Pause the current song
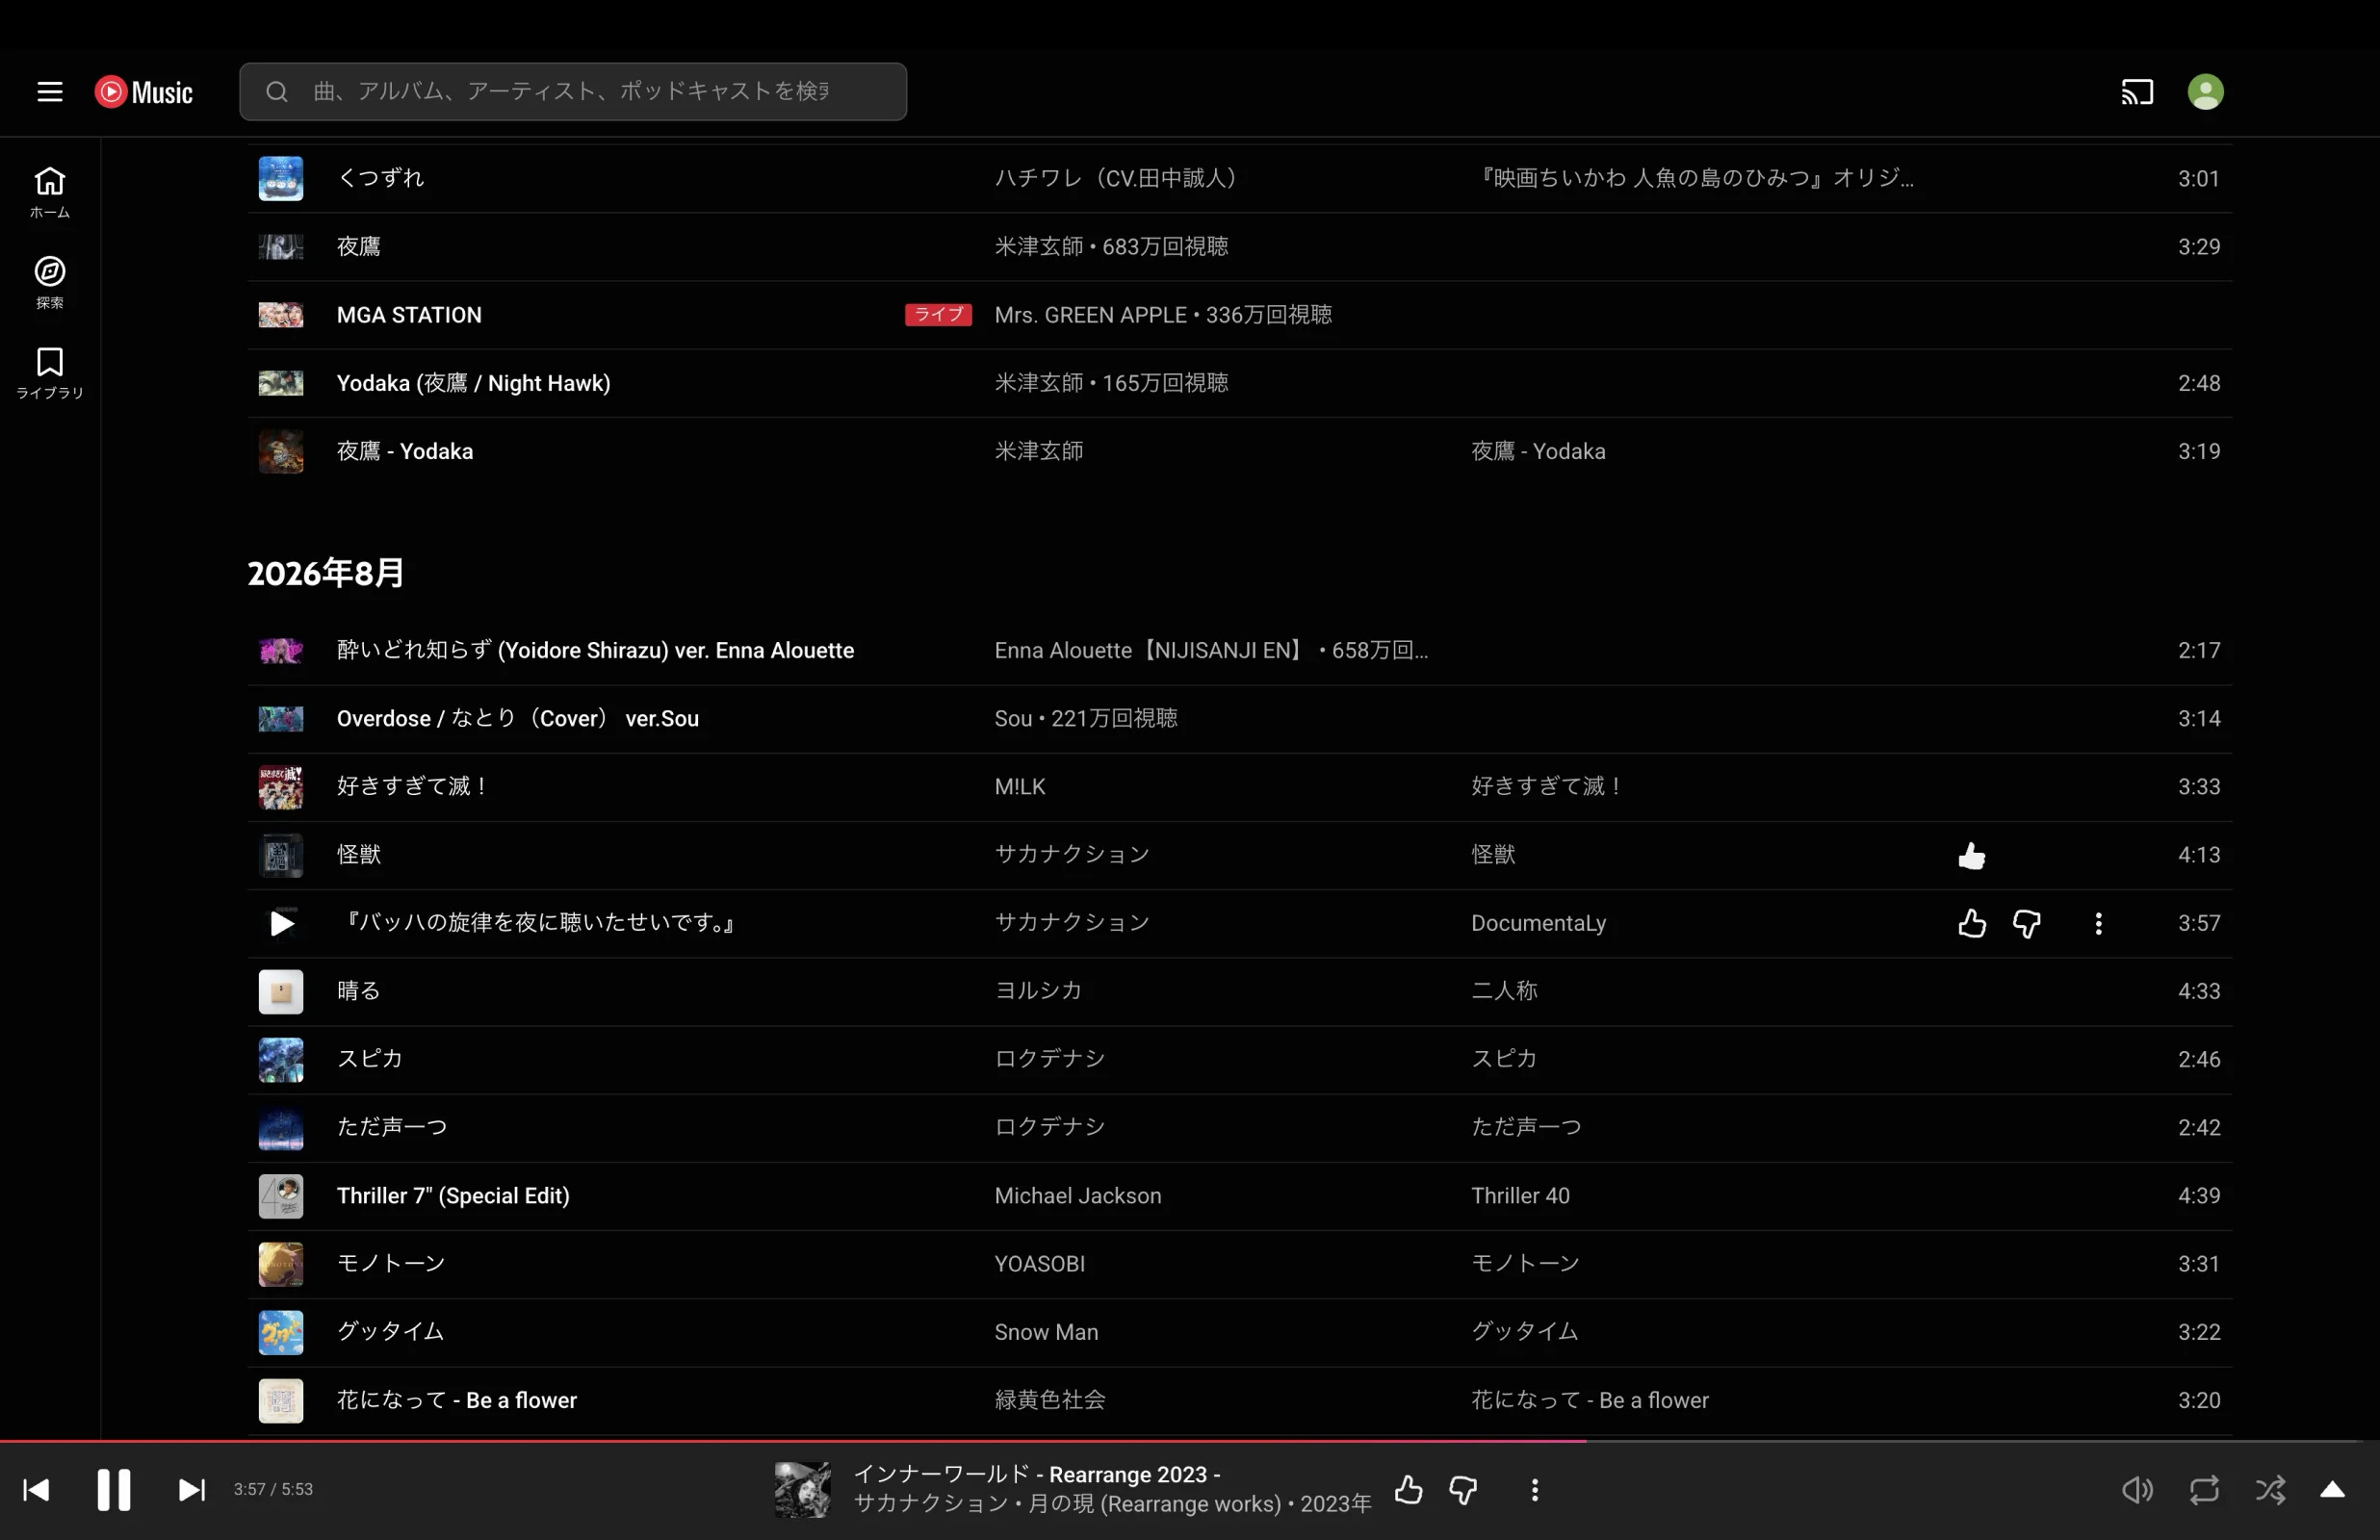Viewport: 2380px width, 1540px height. coord(114,1490)
